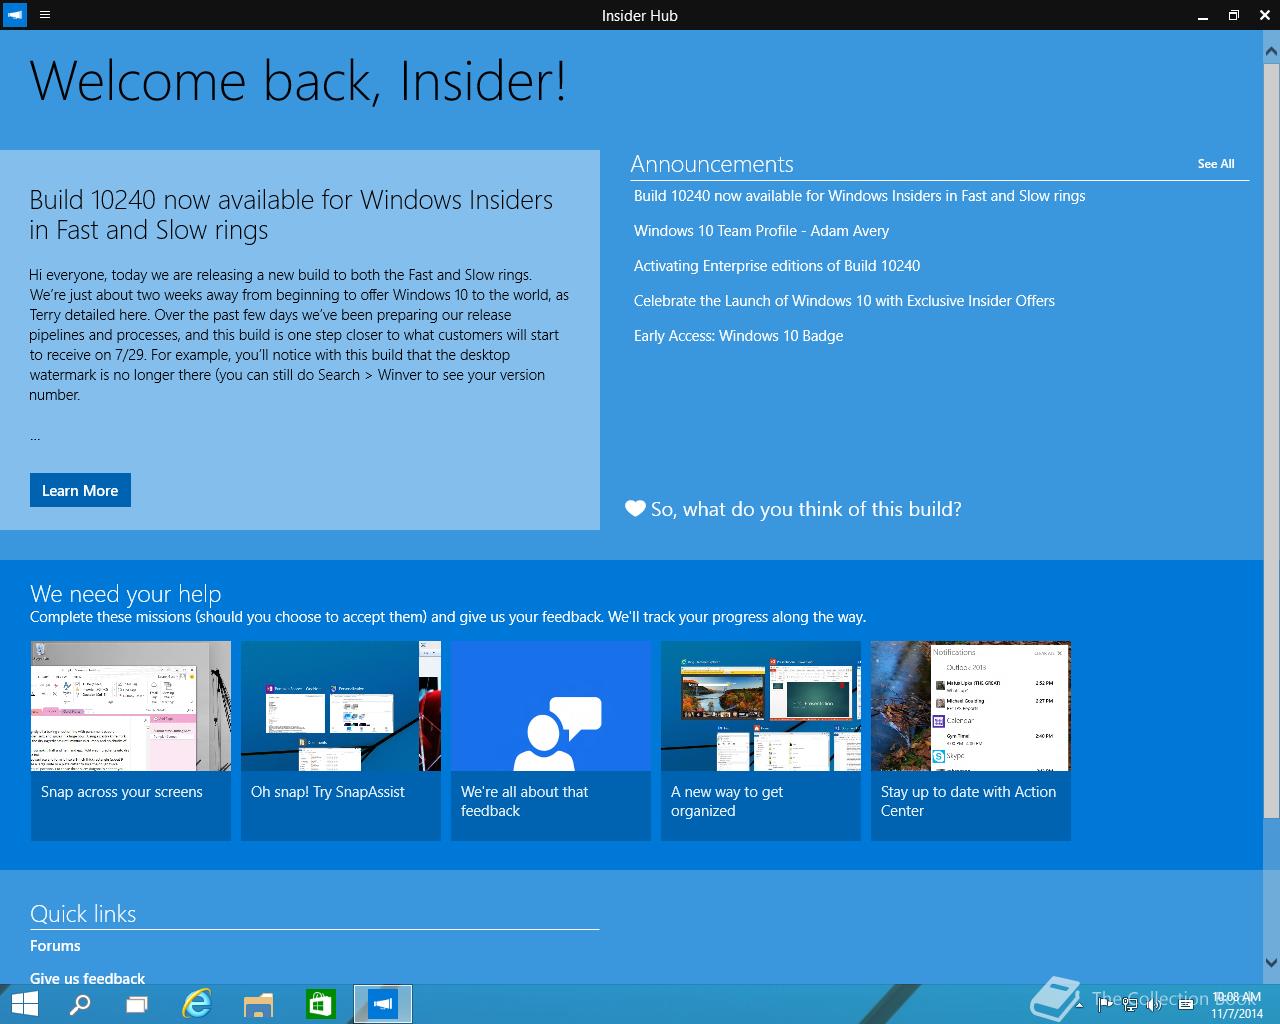Open 'Activating Enterprise editions of Build 10240'
This screenshot has height=1024, width=1280.
point(777,266)
